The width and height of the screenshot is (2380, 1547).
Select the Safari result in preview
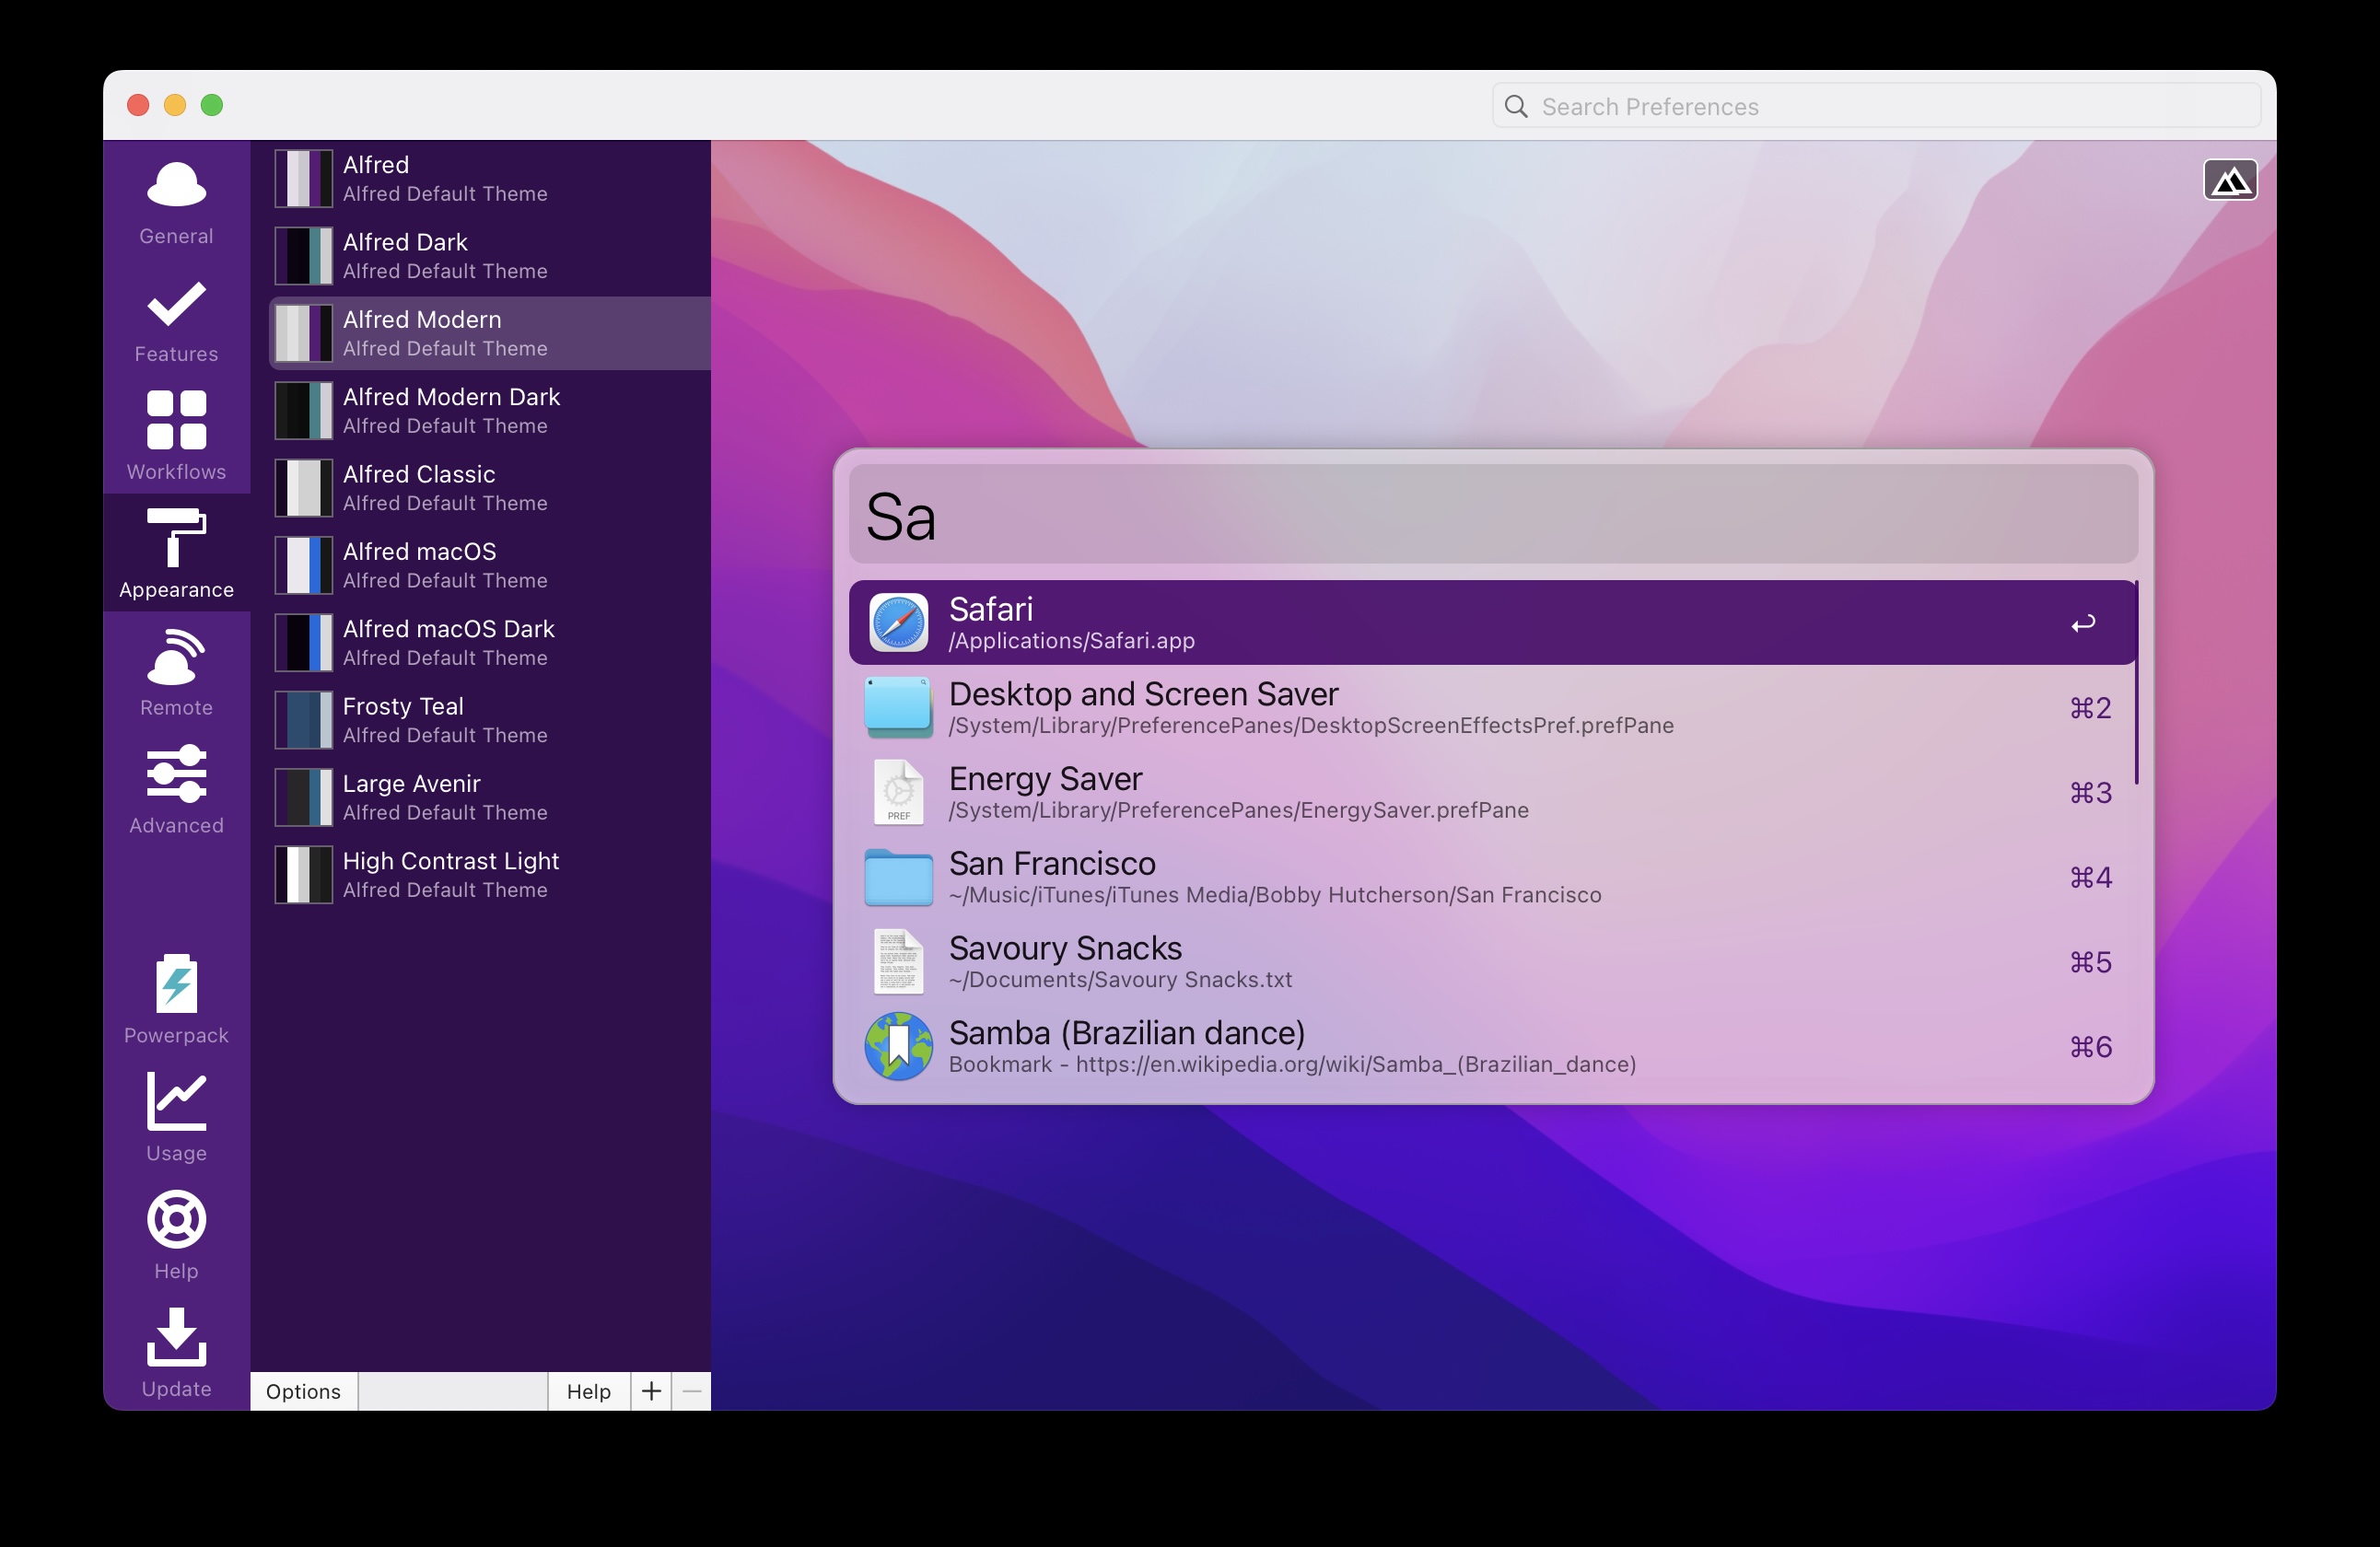pyautogui.click(x=1490, y=623)
